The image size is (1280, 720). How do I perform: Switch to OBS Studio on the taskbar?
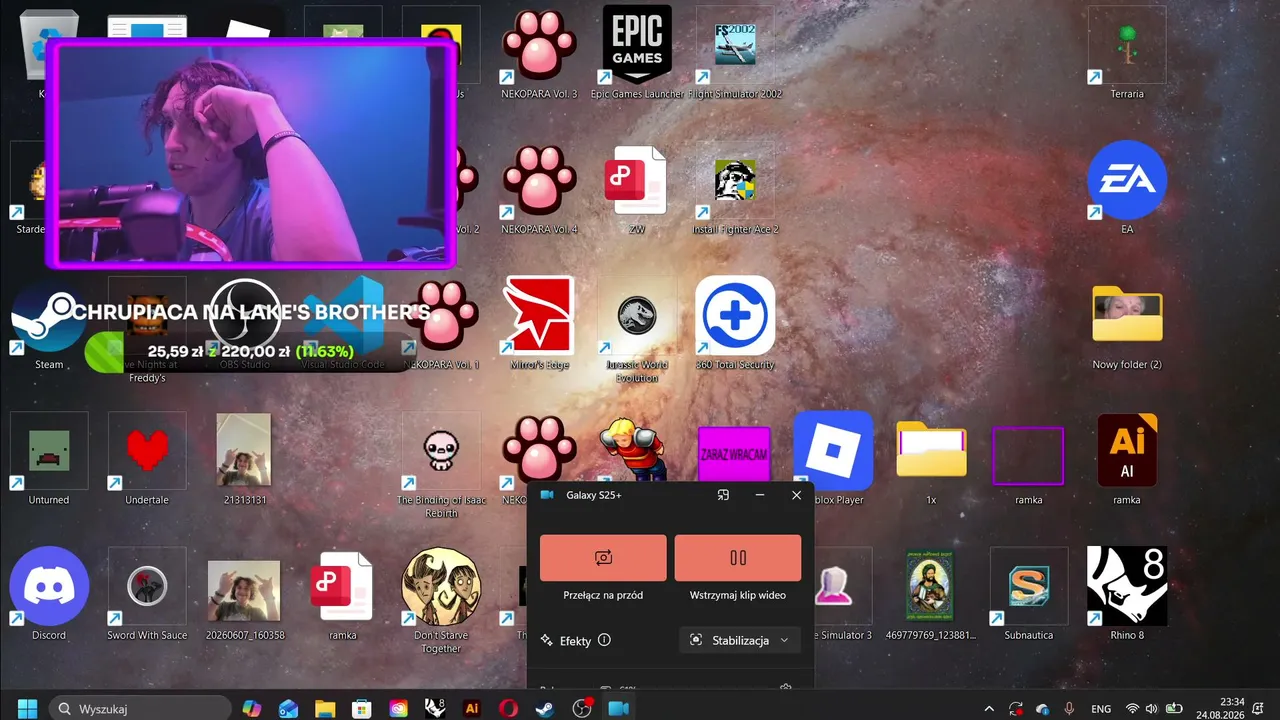[583, 708]
